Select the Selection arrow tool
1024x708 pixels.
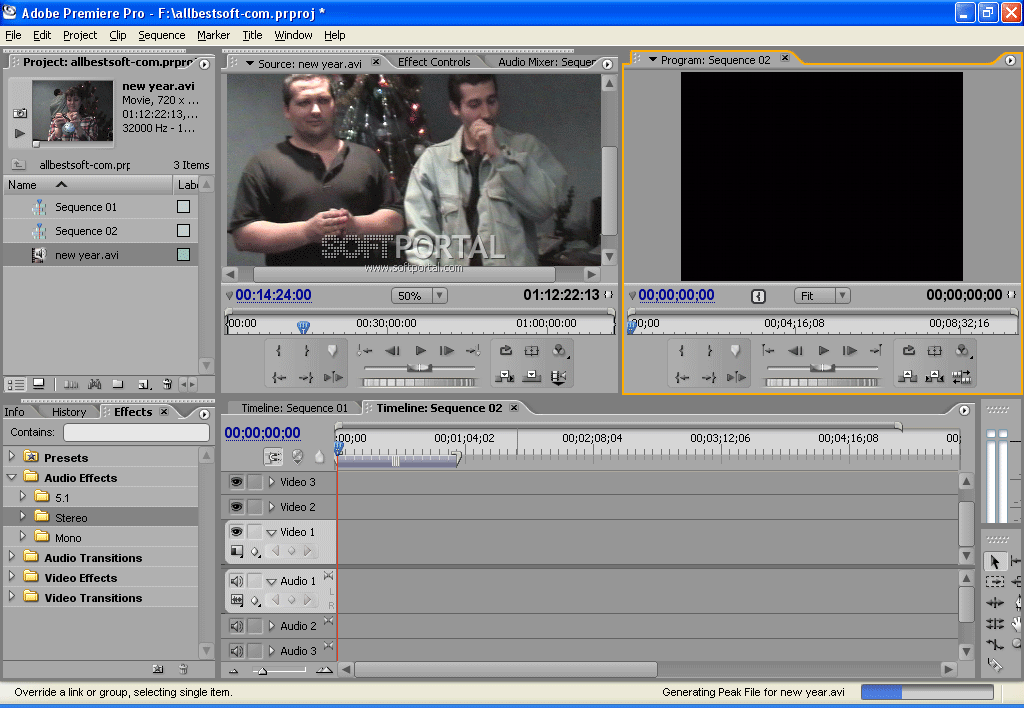pyautogui.click(x=995, y=562)
